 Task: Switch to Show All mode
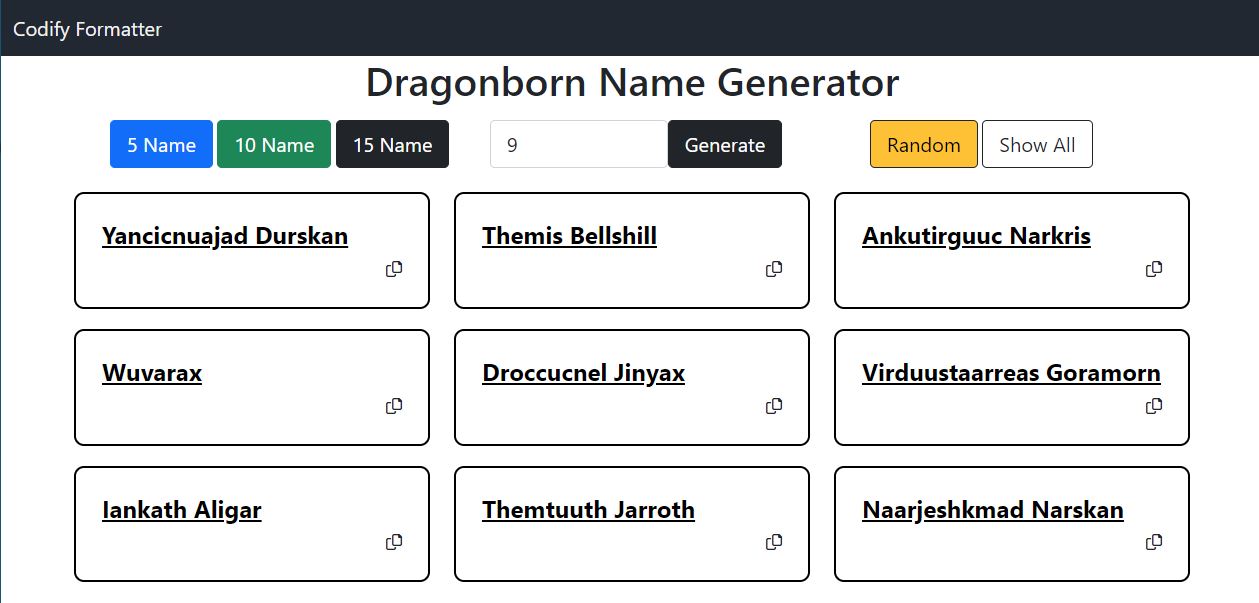(x=1037, y=144)
